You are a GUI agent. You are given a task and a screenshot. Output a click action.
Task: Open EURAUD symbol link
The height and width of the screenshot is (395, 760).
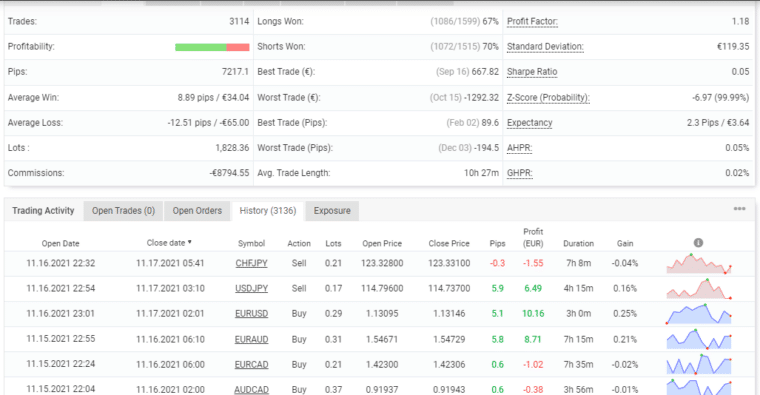click(252, 339)
